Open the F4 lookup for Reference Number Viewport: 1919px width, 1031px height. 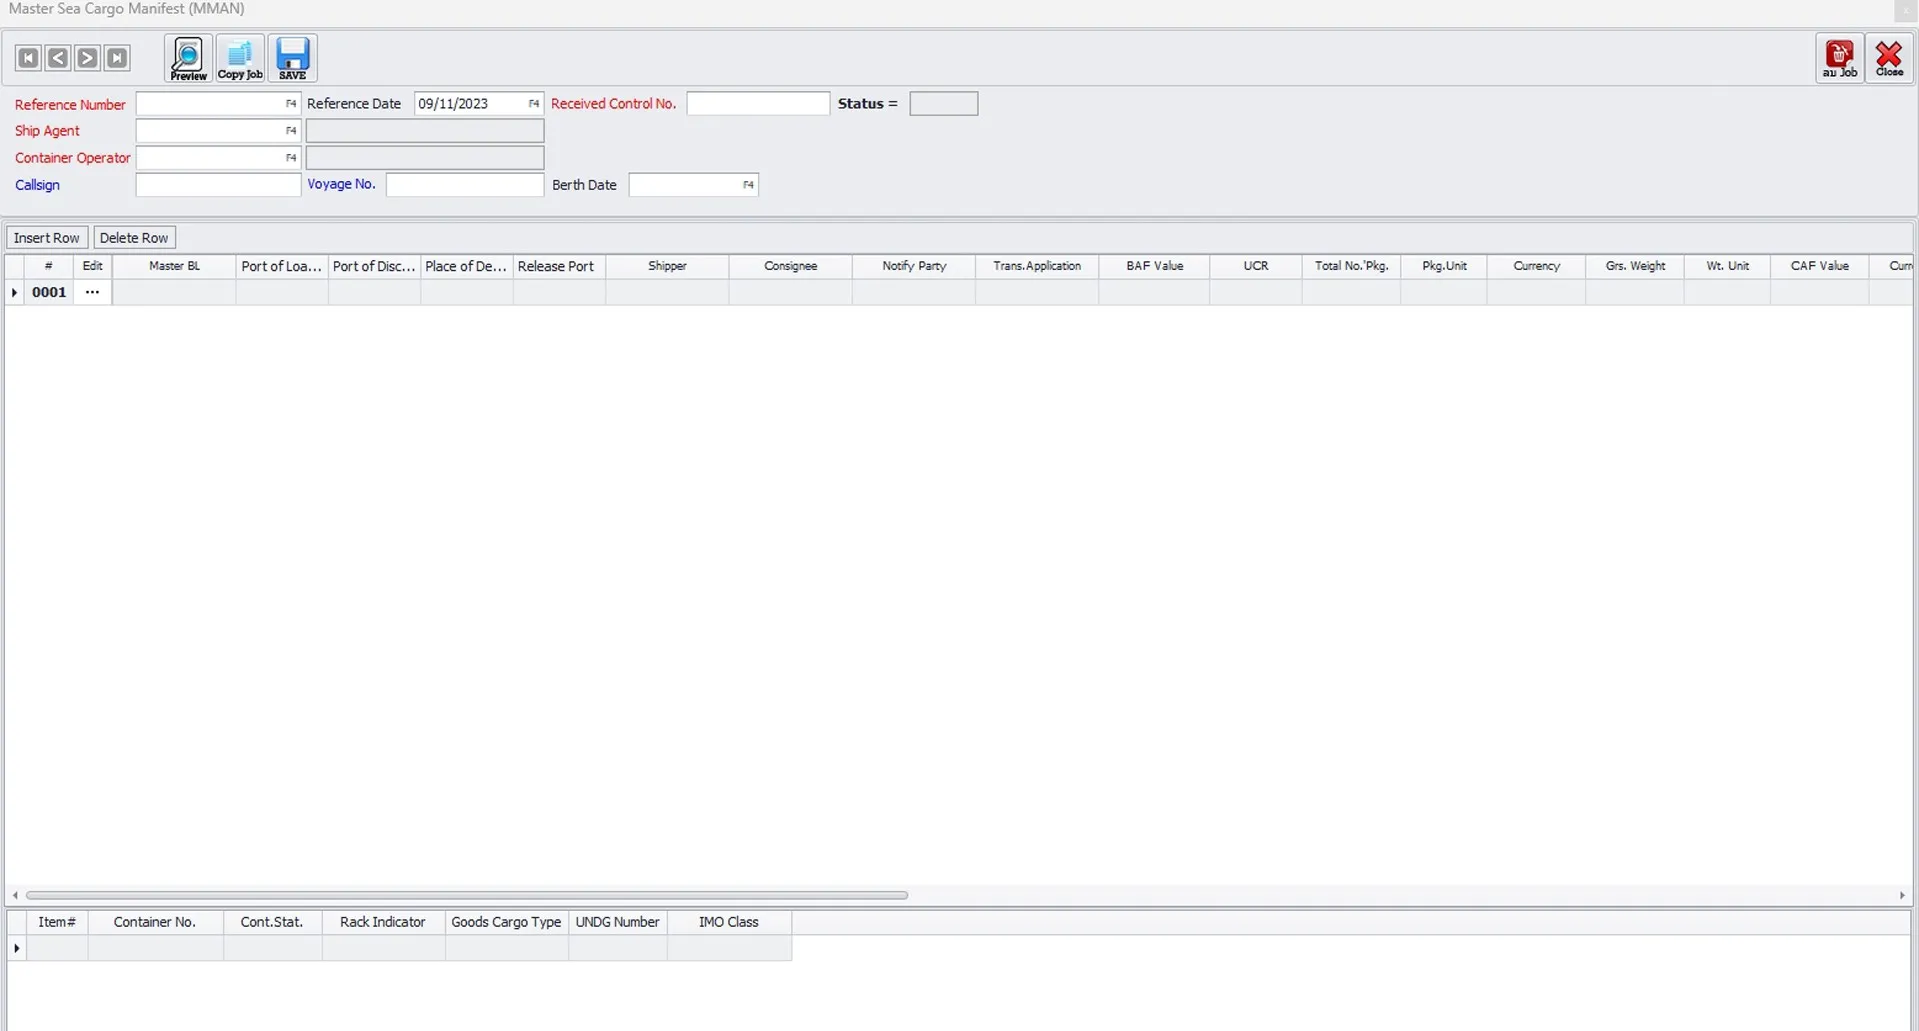tap(290, 103)
